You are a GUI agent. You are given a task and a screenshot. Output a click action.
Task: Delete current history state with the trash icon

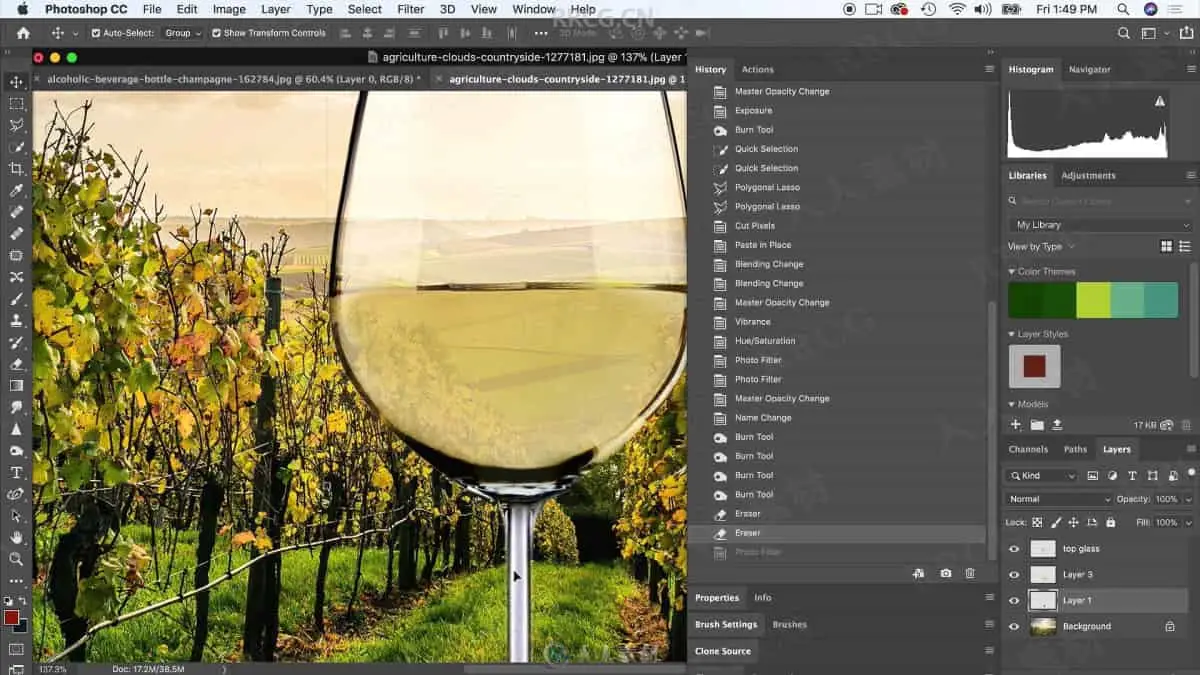[x=969, y=573]
